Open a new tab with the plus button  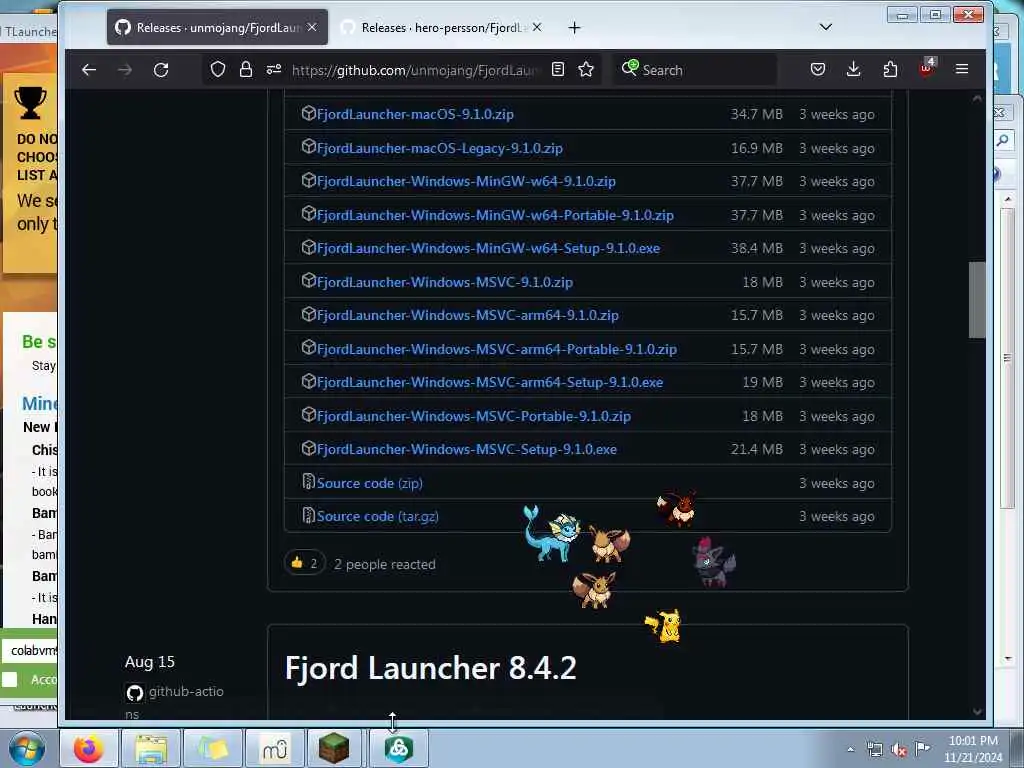pyautogui.click(x=574, y=27)
